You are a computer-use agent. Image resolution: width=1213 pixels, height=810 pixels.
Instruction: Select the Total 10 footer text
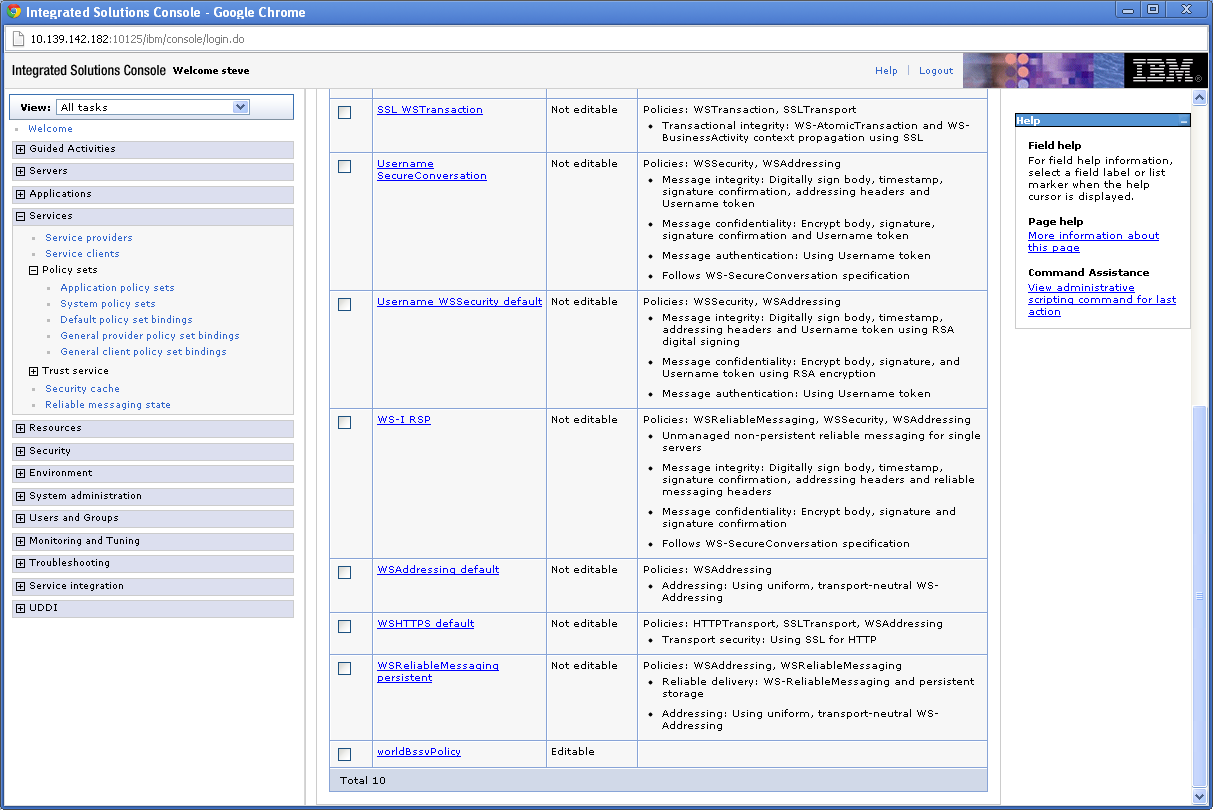click(x=362, y=780)
